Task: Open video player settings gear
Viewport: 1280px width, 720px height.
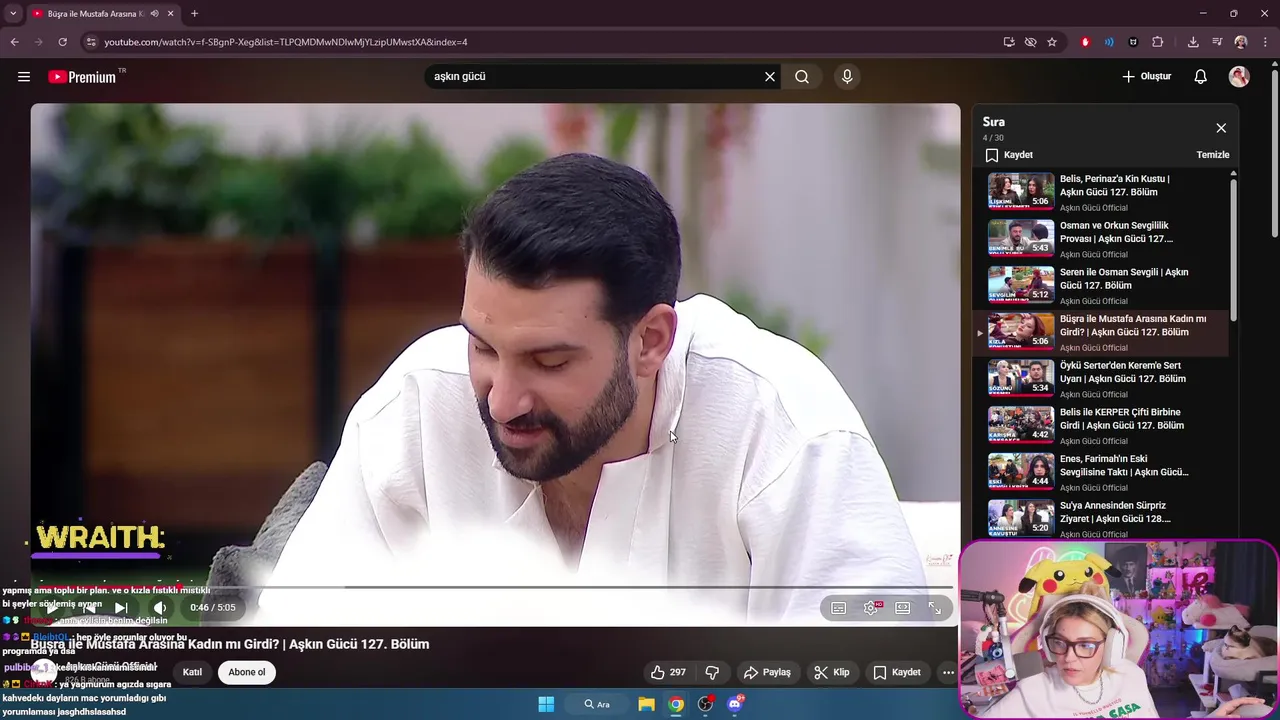Action: (x=871, y=608)
